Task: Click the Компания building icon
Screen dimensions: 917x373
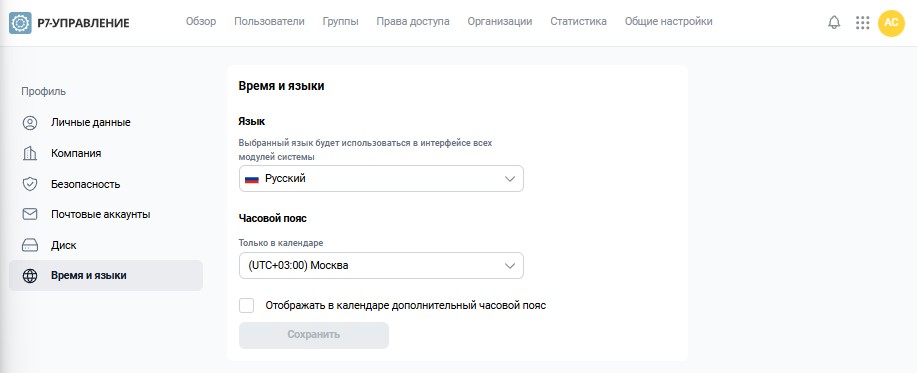Action: 30,153
